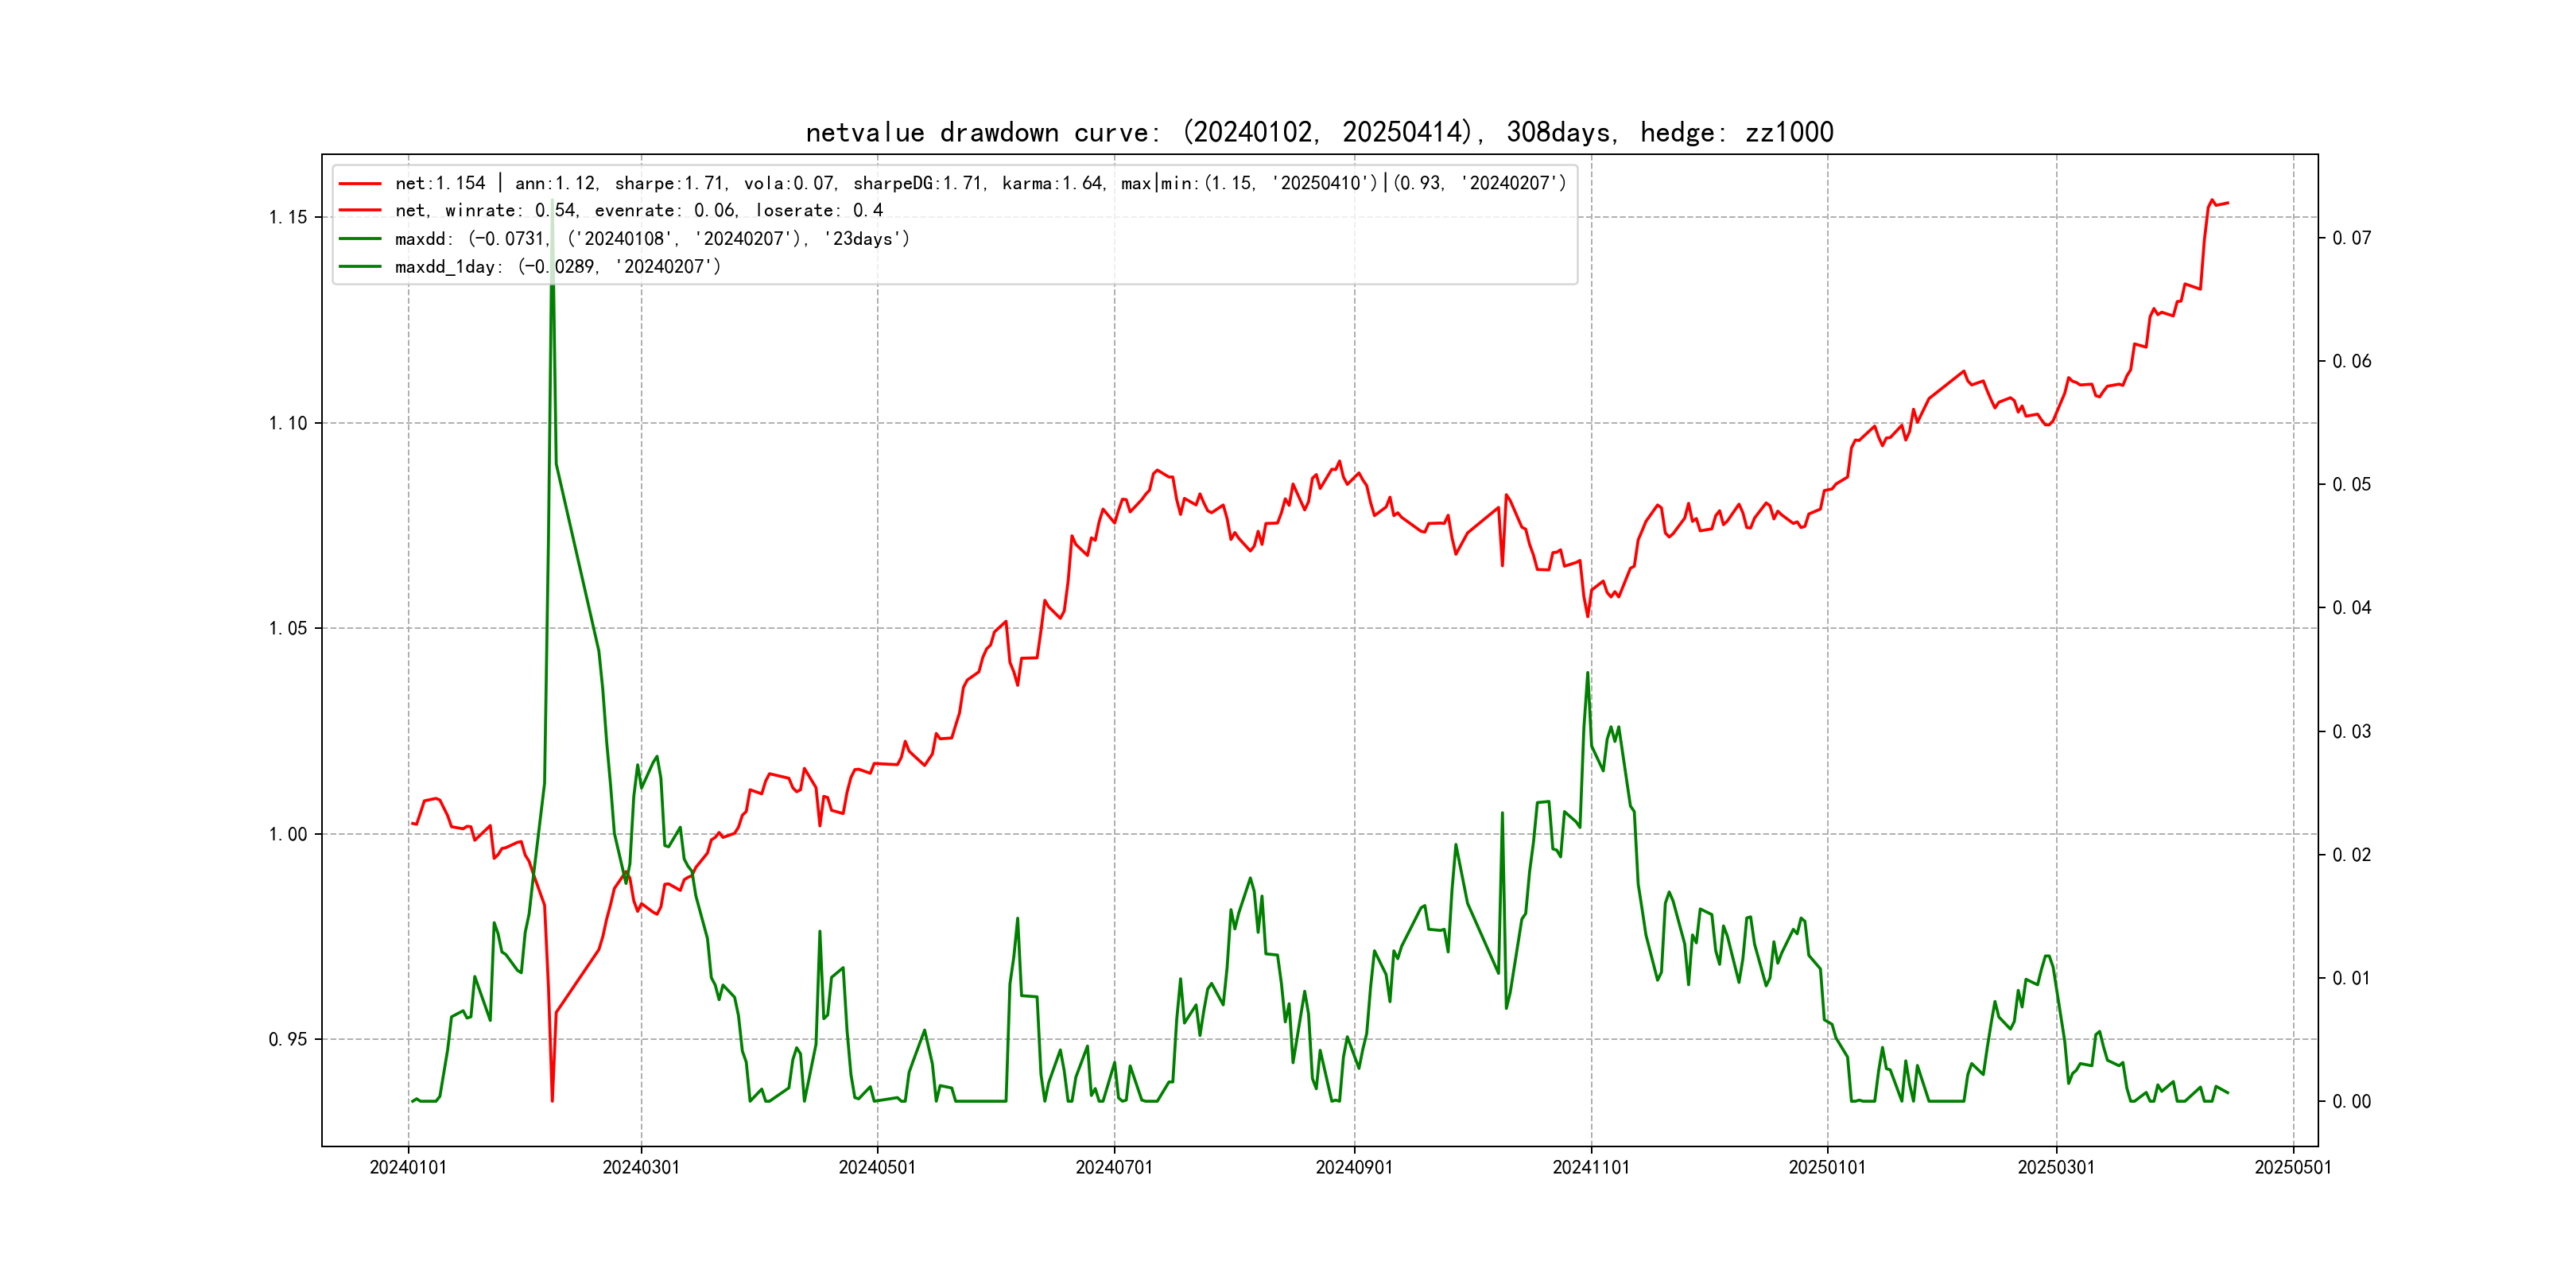Click the 20250501 x-axis tick label
The width and height of the screenshot is (2576, 1288).
[x=2293, y=1168]
